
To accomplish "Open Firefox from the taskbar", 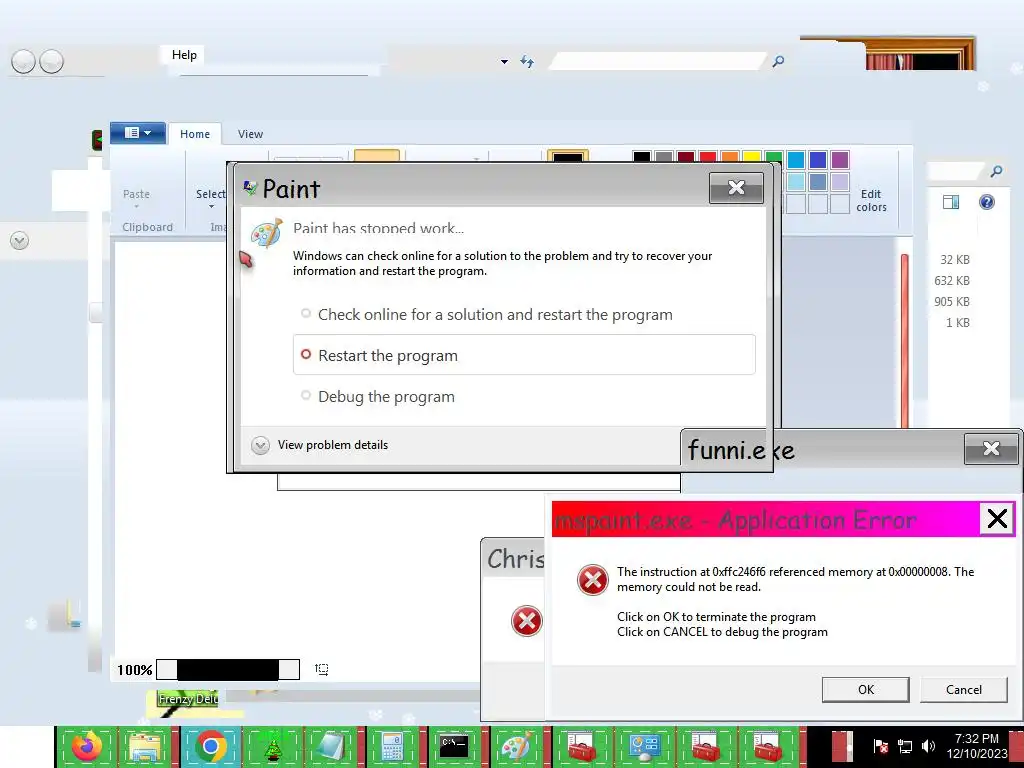I will [87, 746].
